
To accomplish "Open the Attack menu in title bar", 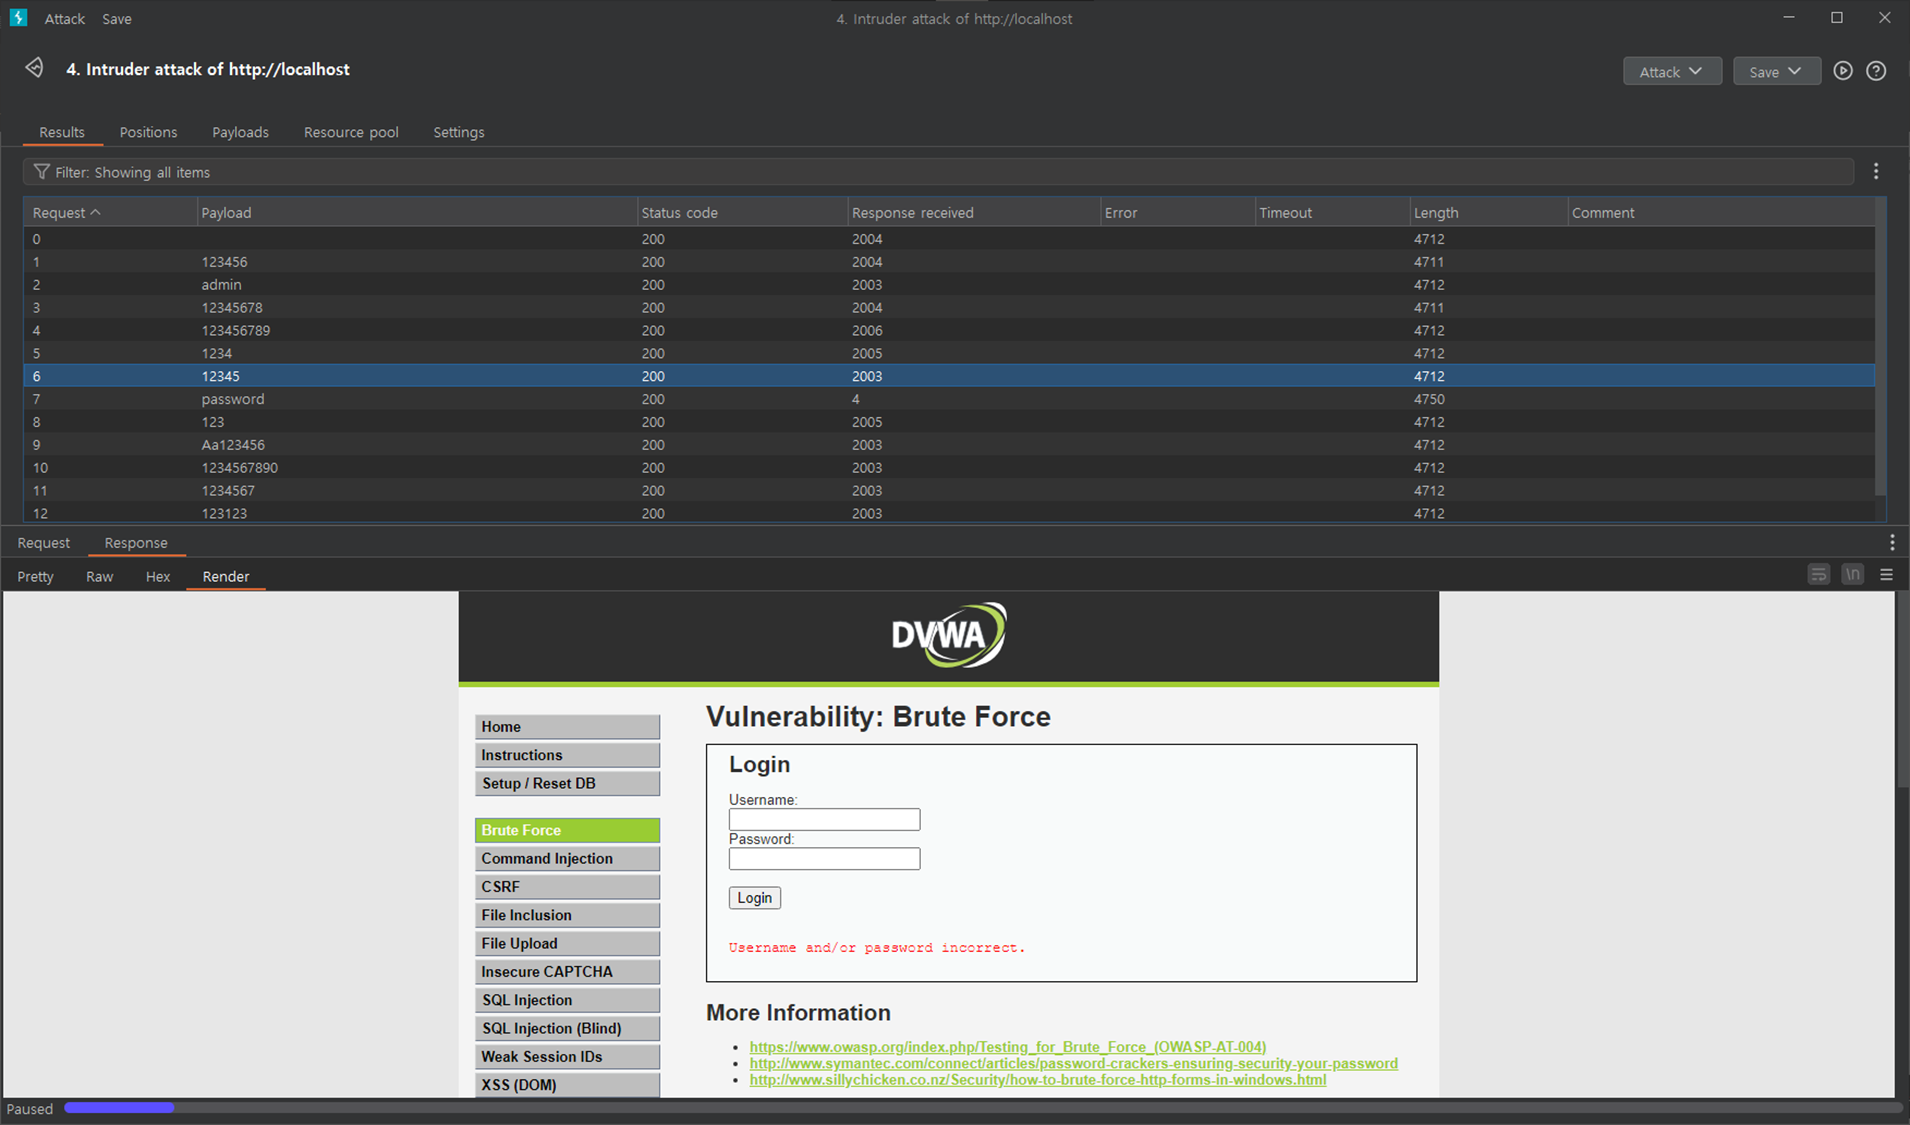I will 65,18.
